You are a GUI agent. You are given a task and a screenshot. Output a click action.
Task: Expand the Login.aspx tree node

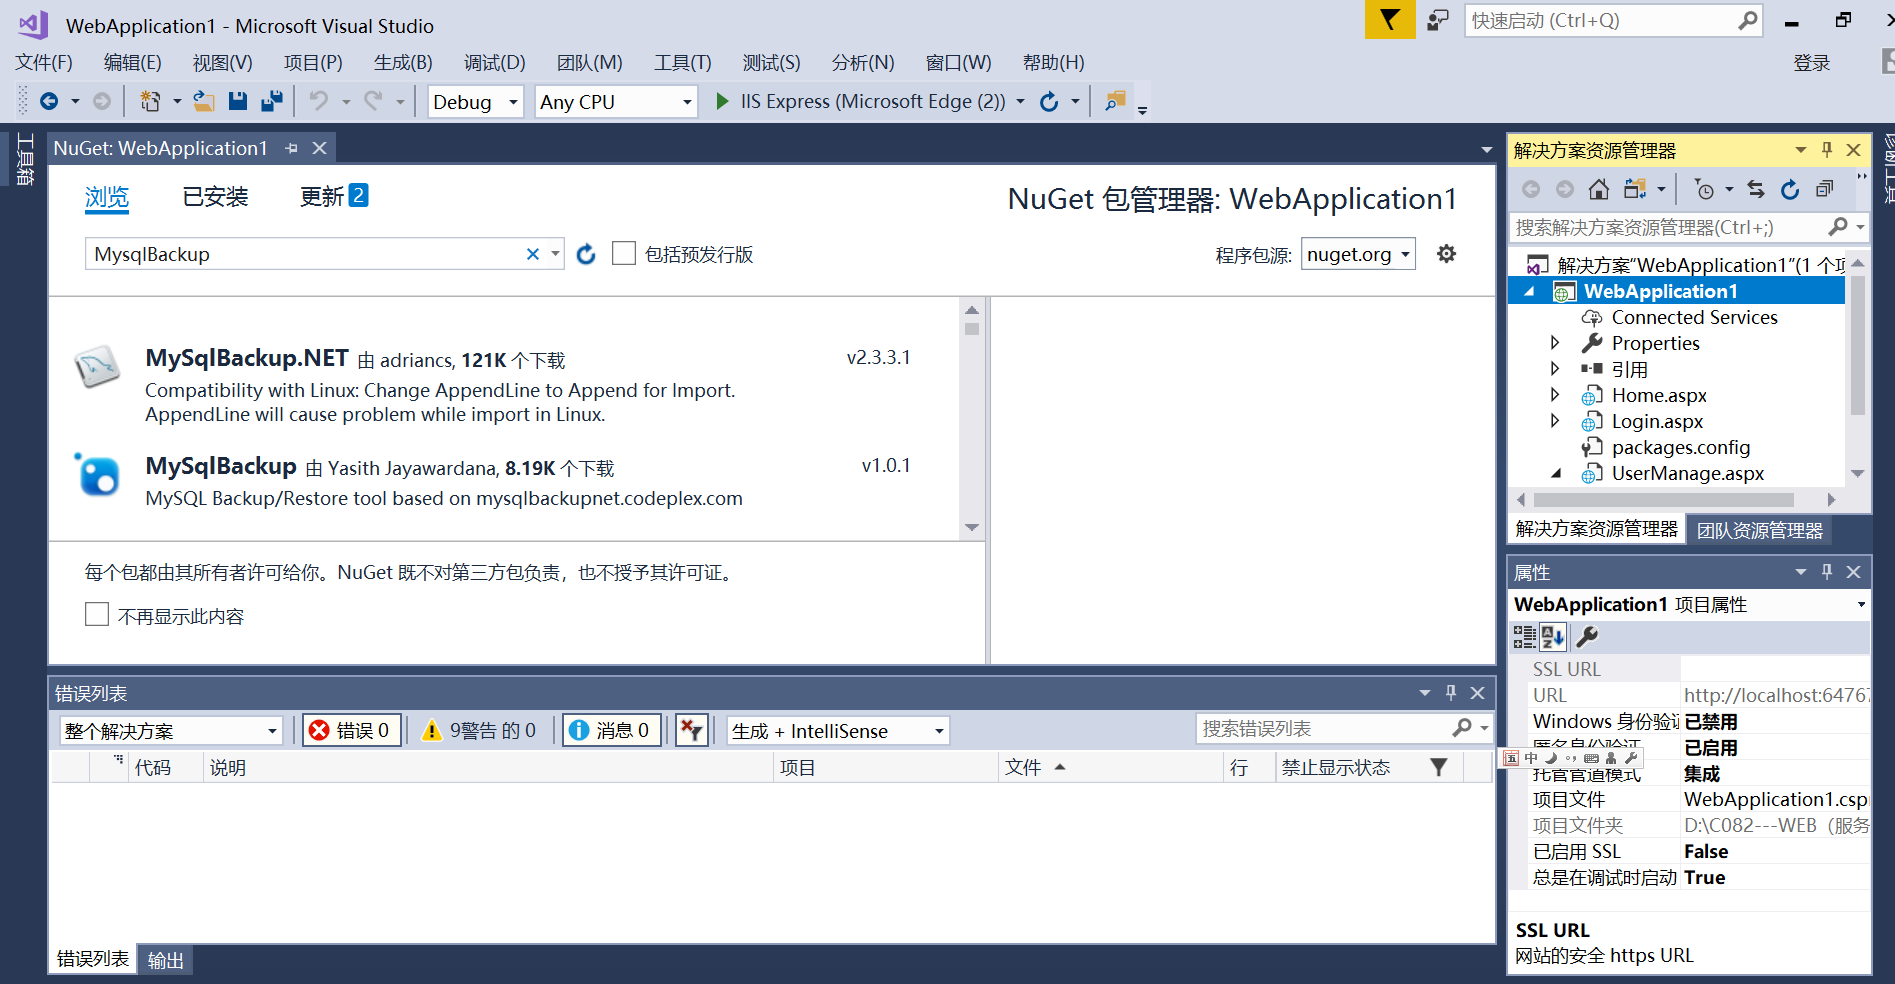(1555, 421)
